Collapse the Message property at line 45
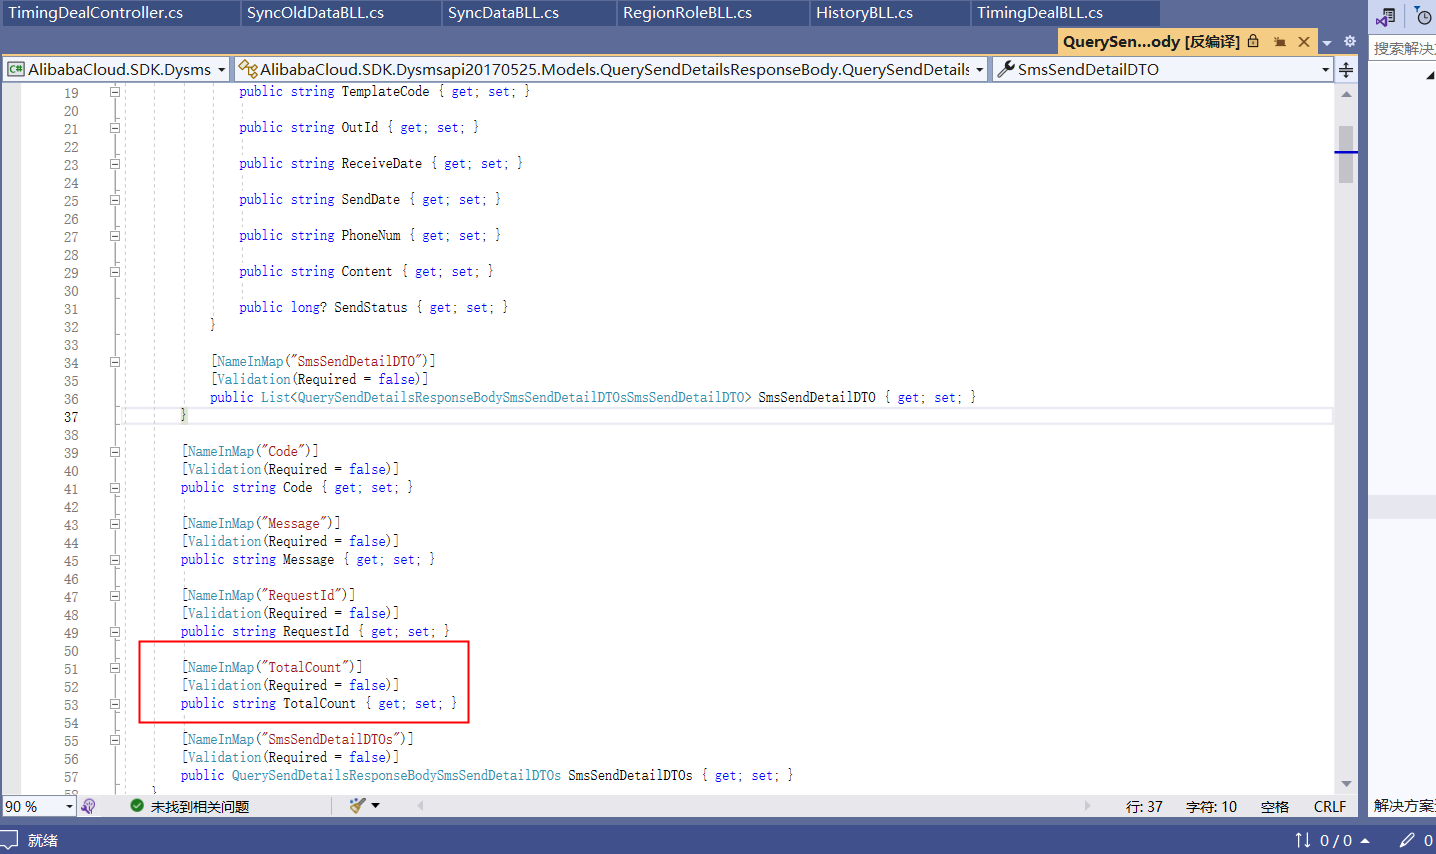 pos(115,559)
